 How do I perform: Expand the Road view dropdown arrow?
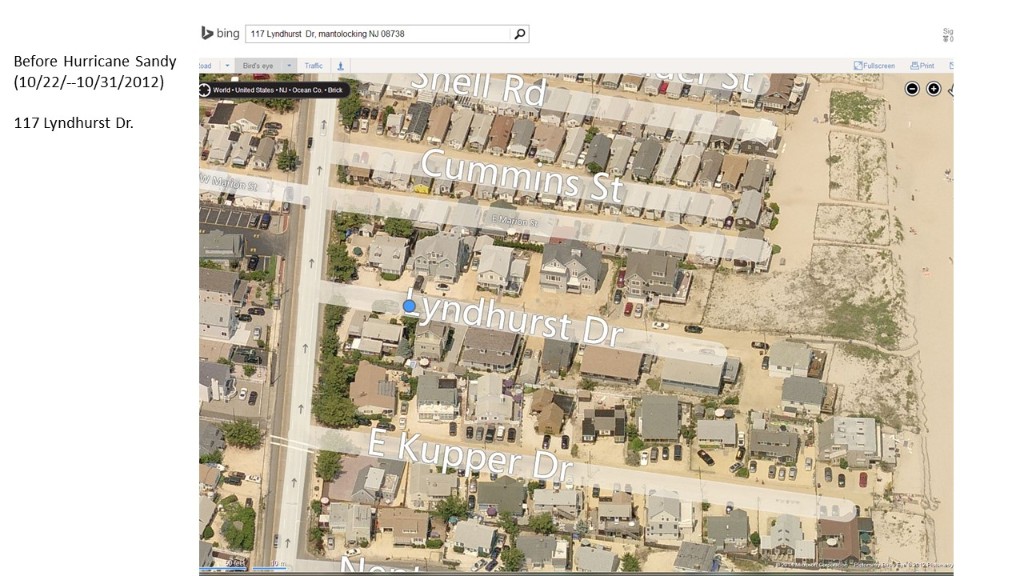227,66
